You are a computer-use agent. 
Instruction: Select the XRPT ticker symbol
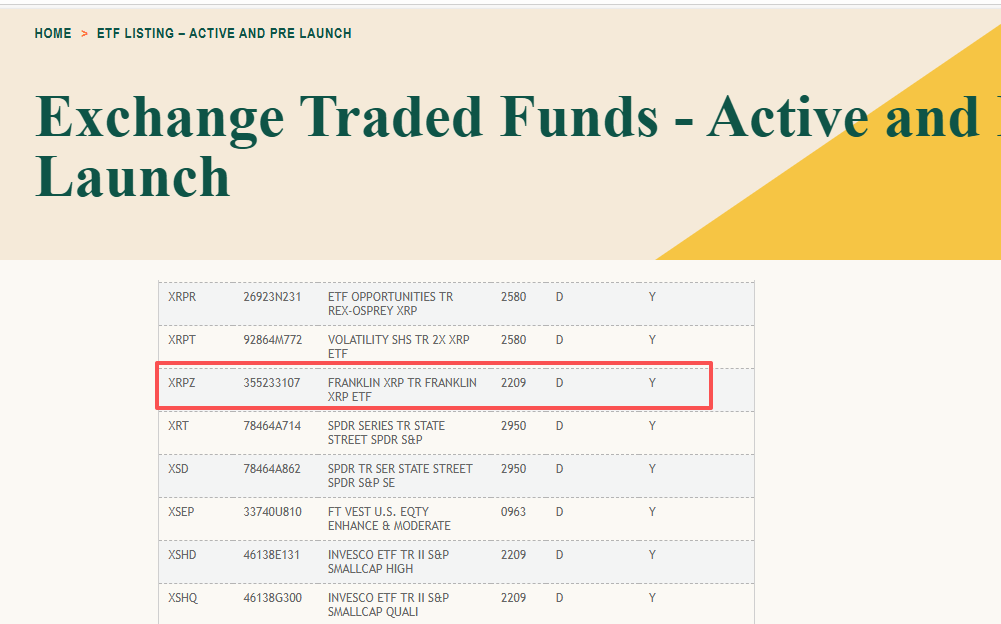pos(182,340)
